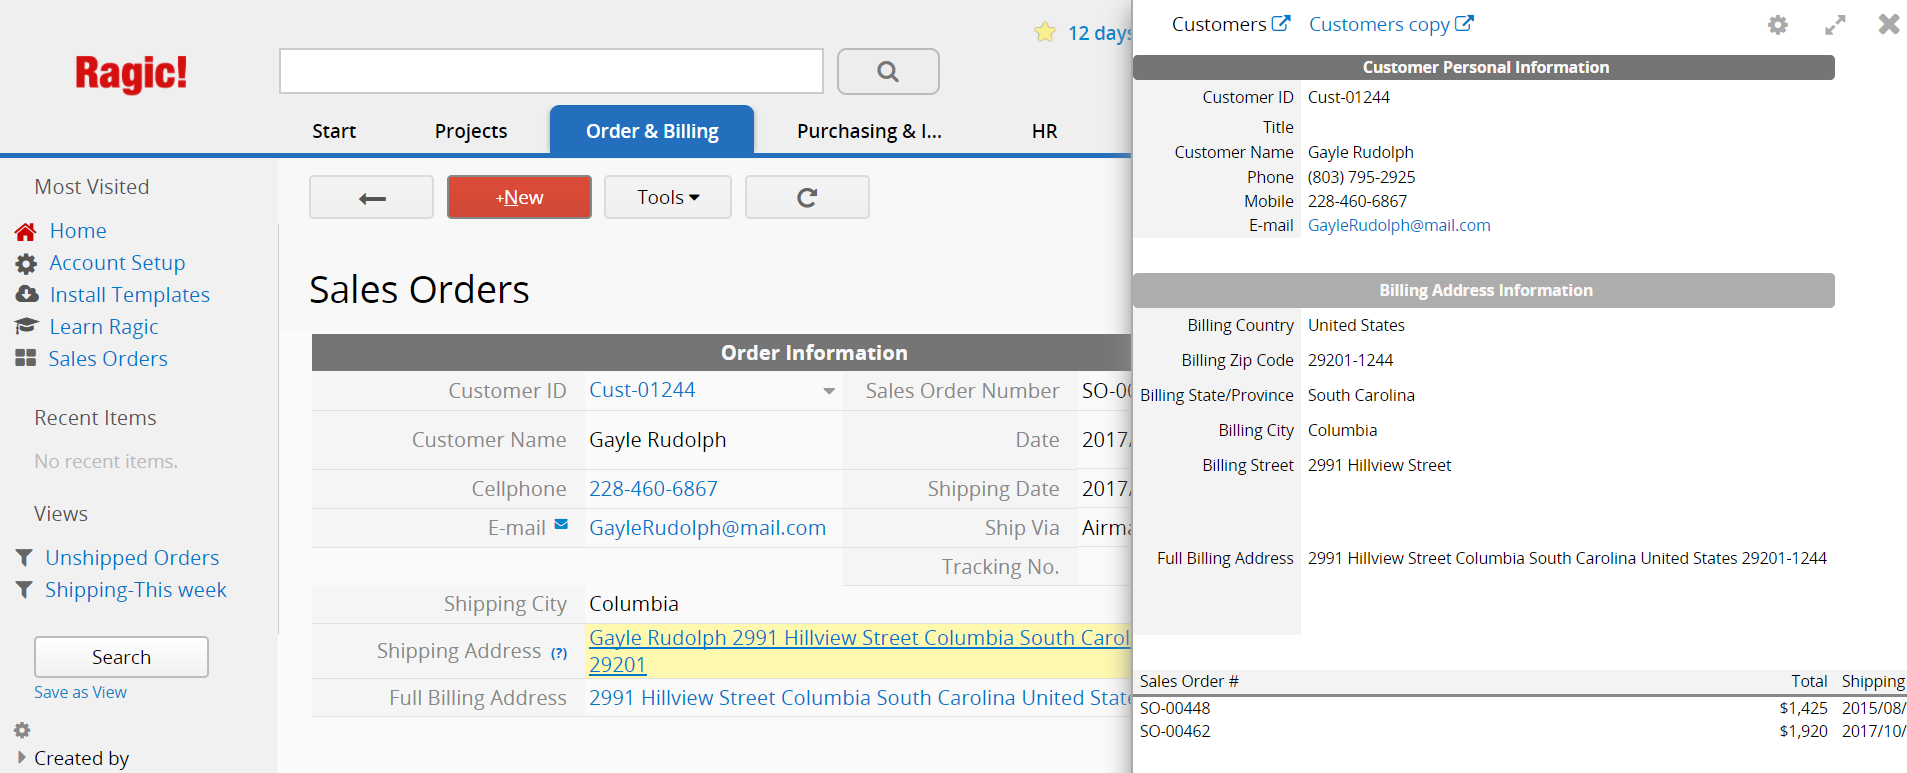Image resolution: width=1907 pixels, height=773 pixels.
Task: Click the small gear icon above Created by
Action: click(x=22, y=730)
